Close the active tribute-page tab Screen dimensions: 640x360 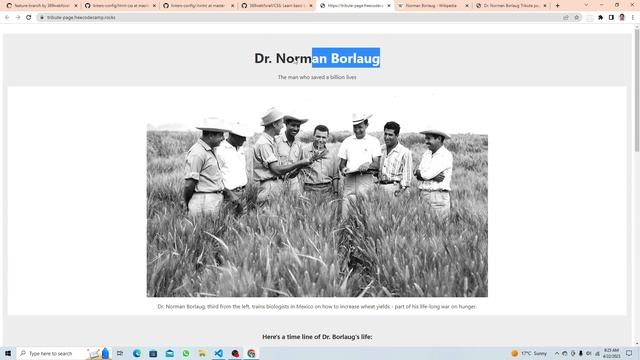click(389, 6)
